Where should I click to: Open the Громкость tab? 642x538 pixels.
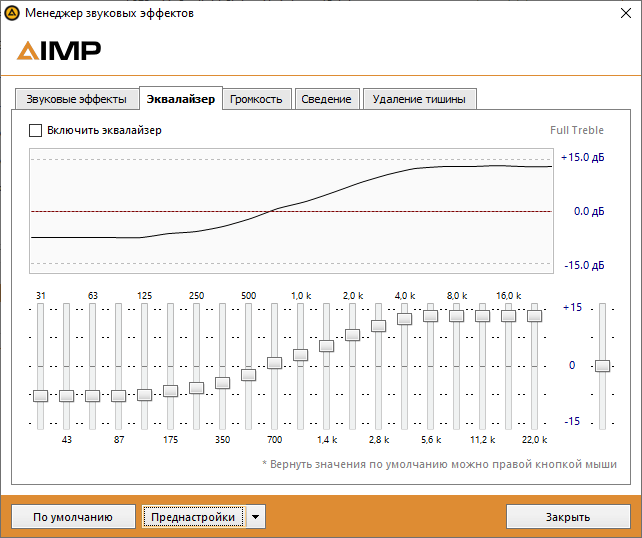point(257,99)
